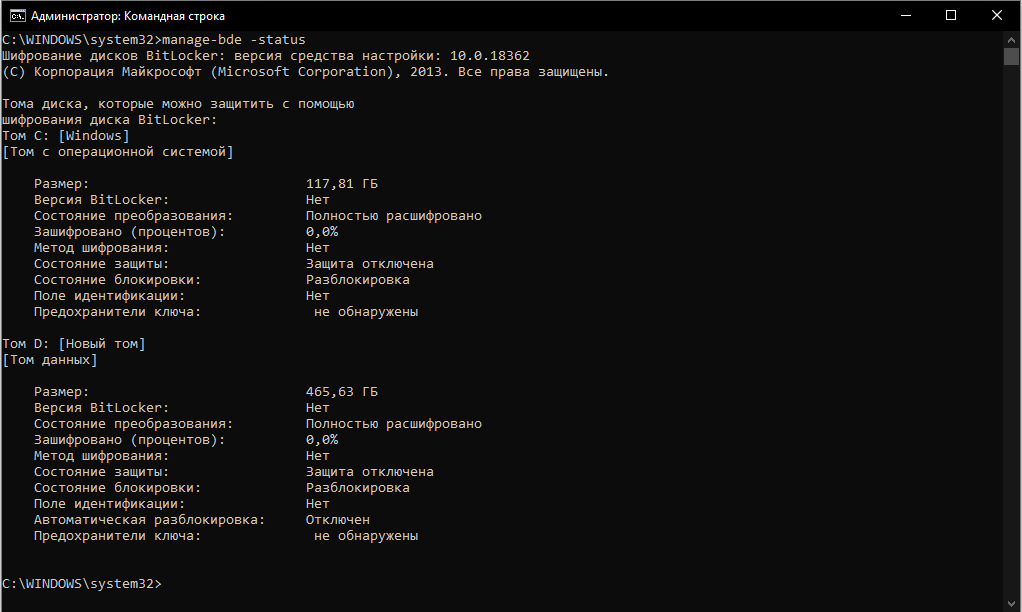Image resolution: width=1022 pixels, height=612 pixels.
Task: Click the bottom C:\WINDOWS\system32> prompt line
Action: (82, 584)
